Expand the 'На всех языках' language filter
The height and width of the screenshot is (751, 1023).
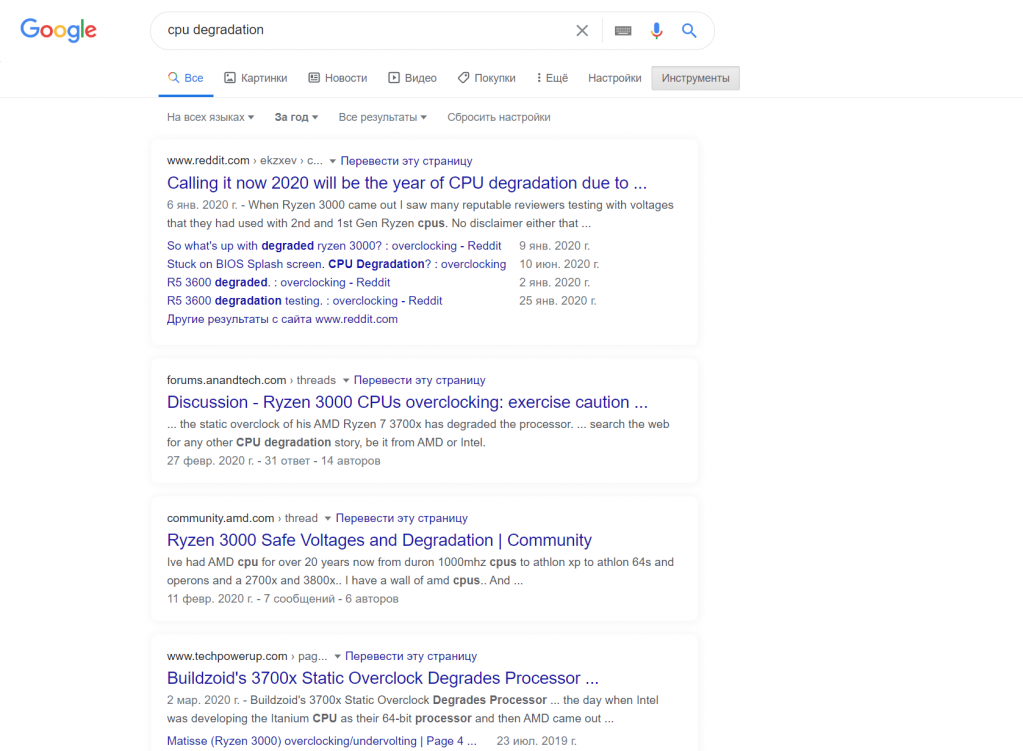point(210,117)
